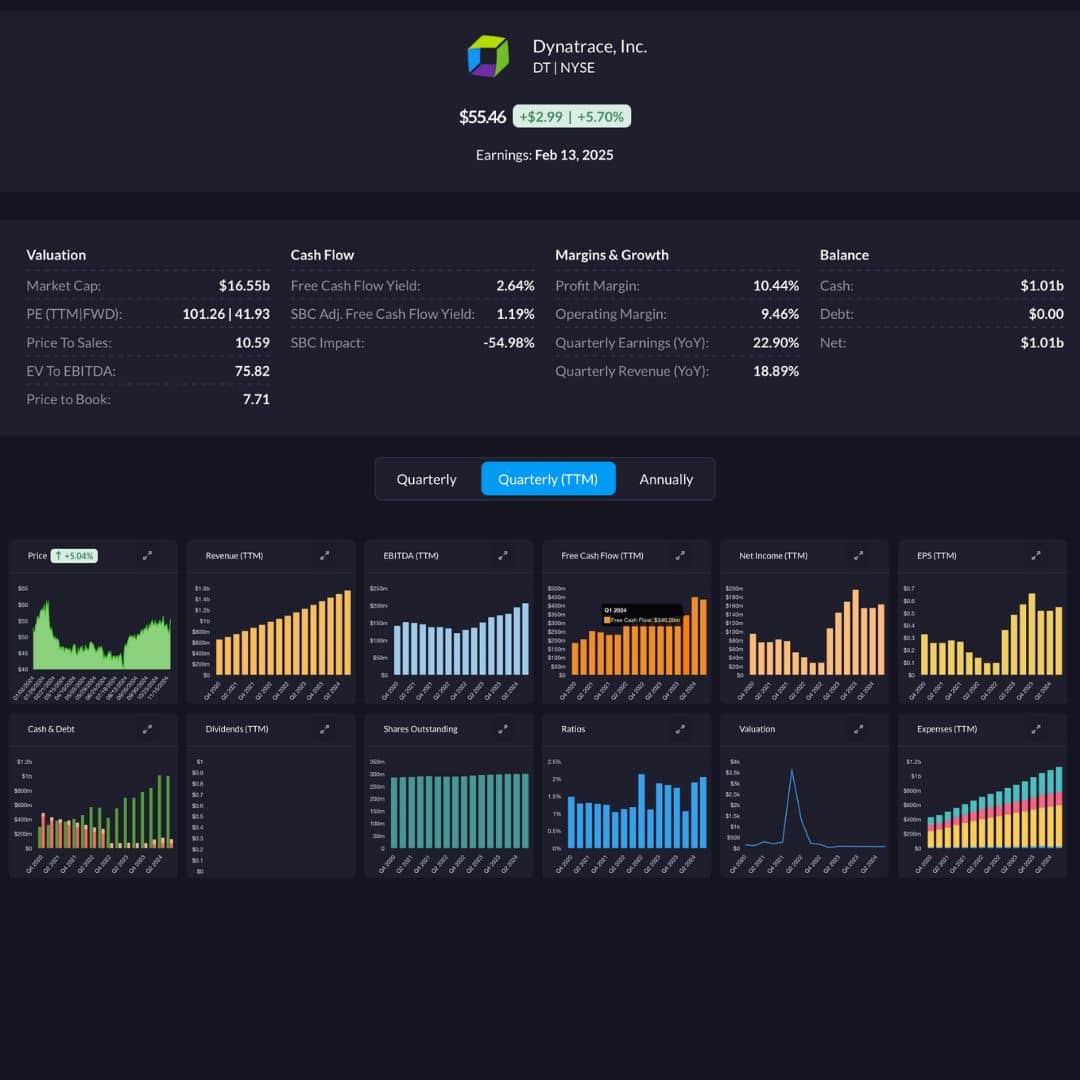
Task: Click the Dynatrace, Inc. company name
Action: click(590, 46)
